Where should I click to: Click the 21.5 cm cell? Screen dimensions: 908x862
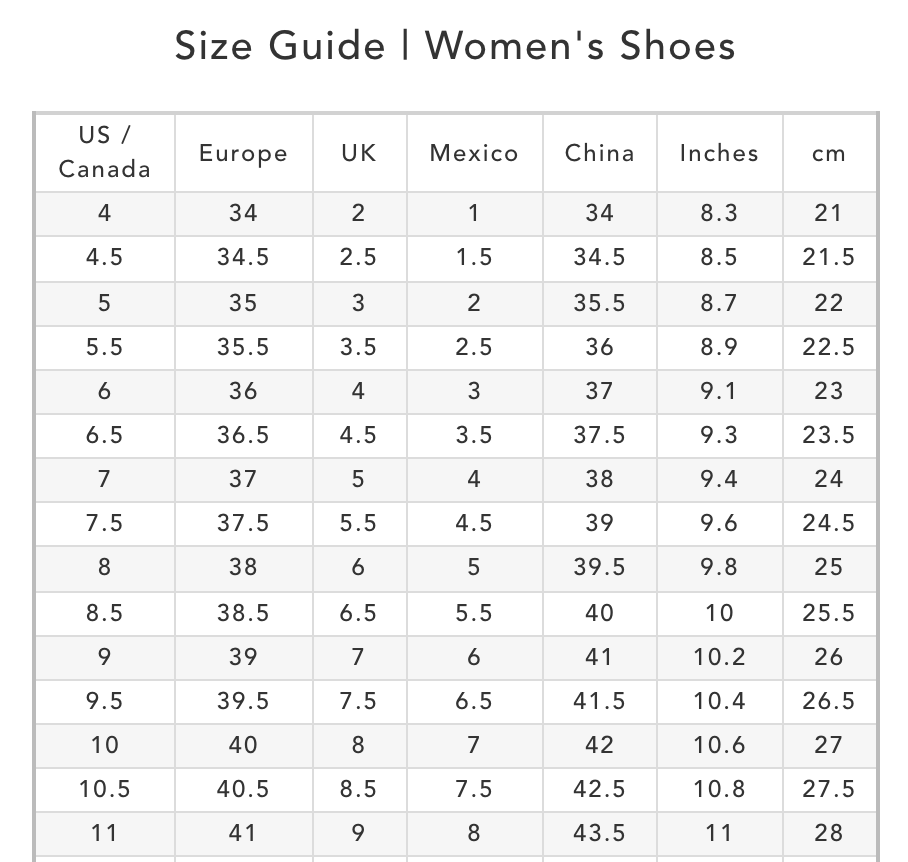[829, 257]
